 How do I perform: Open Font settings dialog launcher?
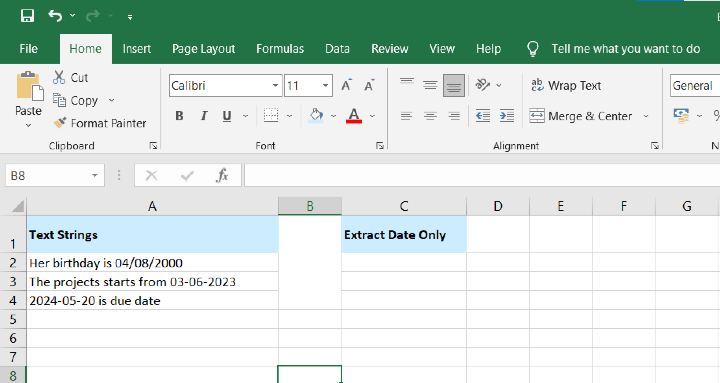[x=380, y=146]
